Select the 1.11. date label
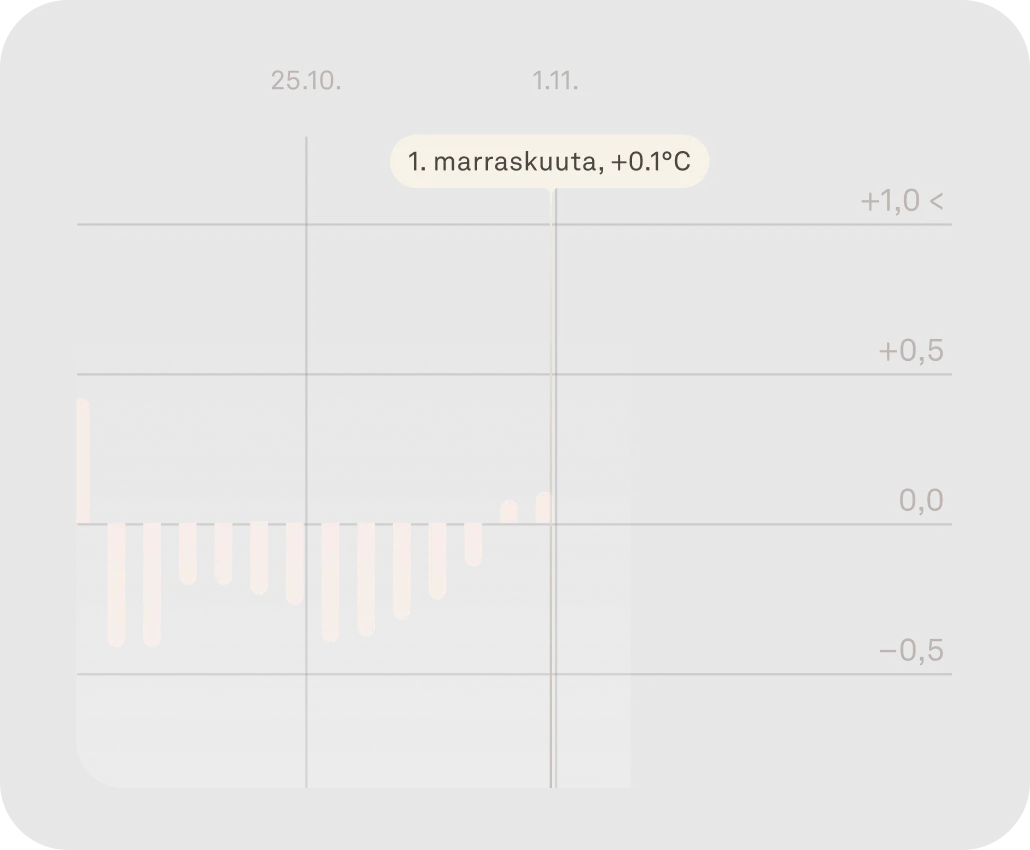Viewport: 1030px width, 850px height. coord(556,81)
